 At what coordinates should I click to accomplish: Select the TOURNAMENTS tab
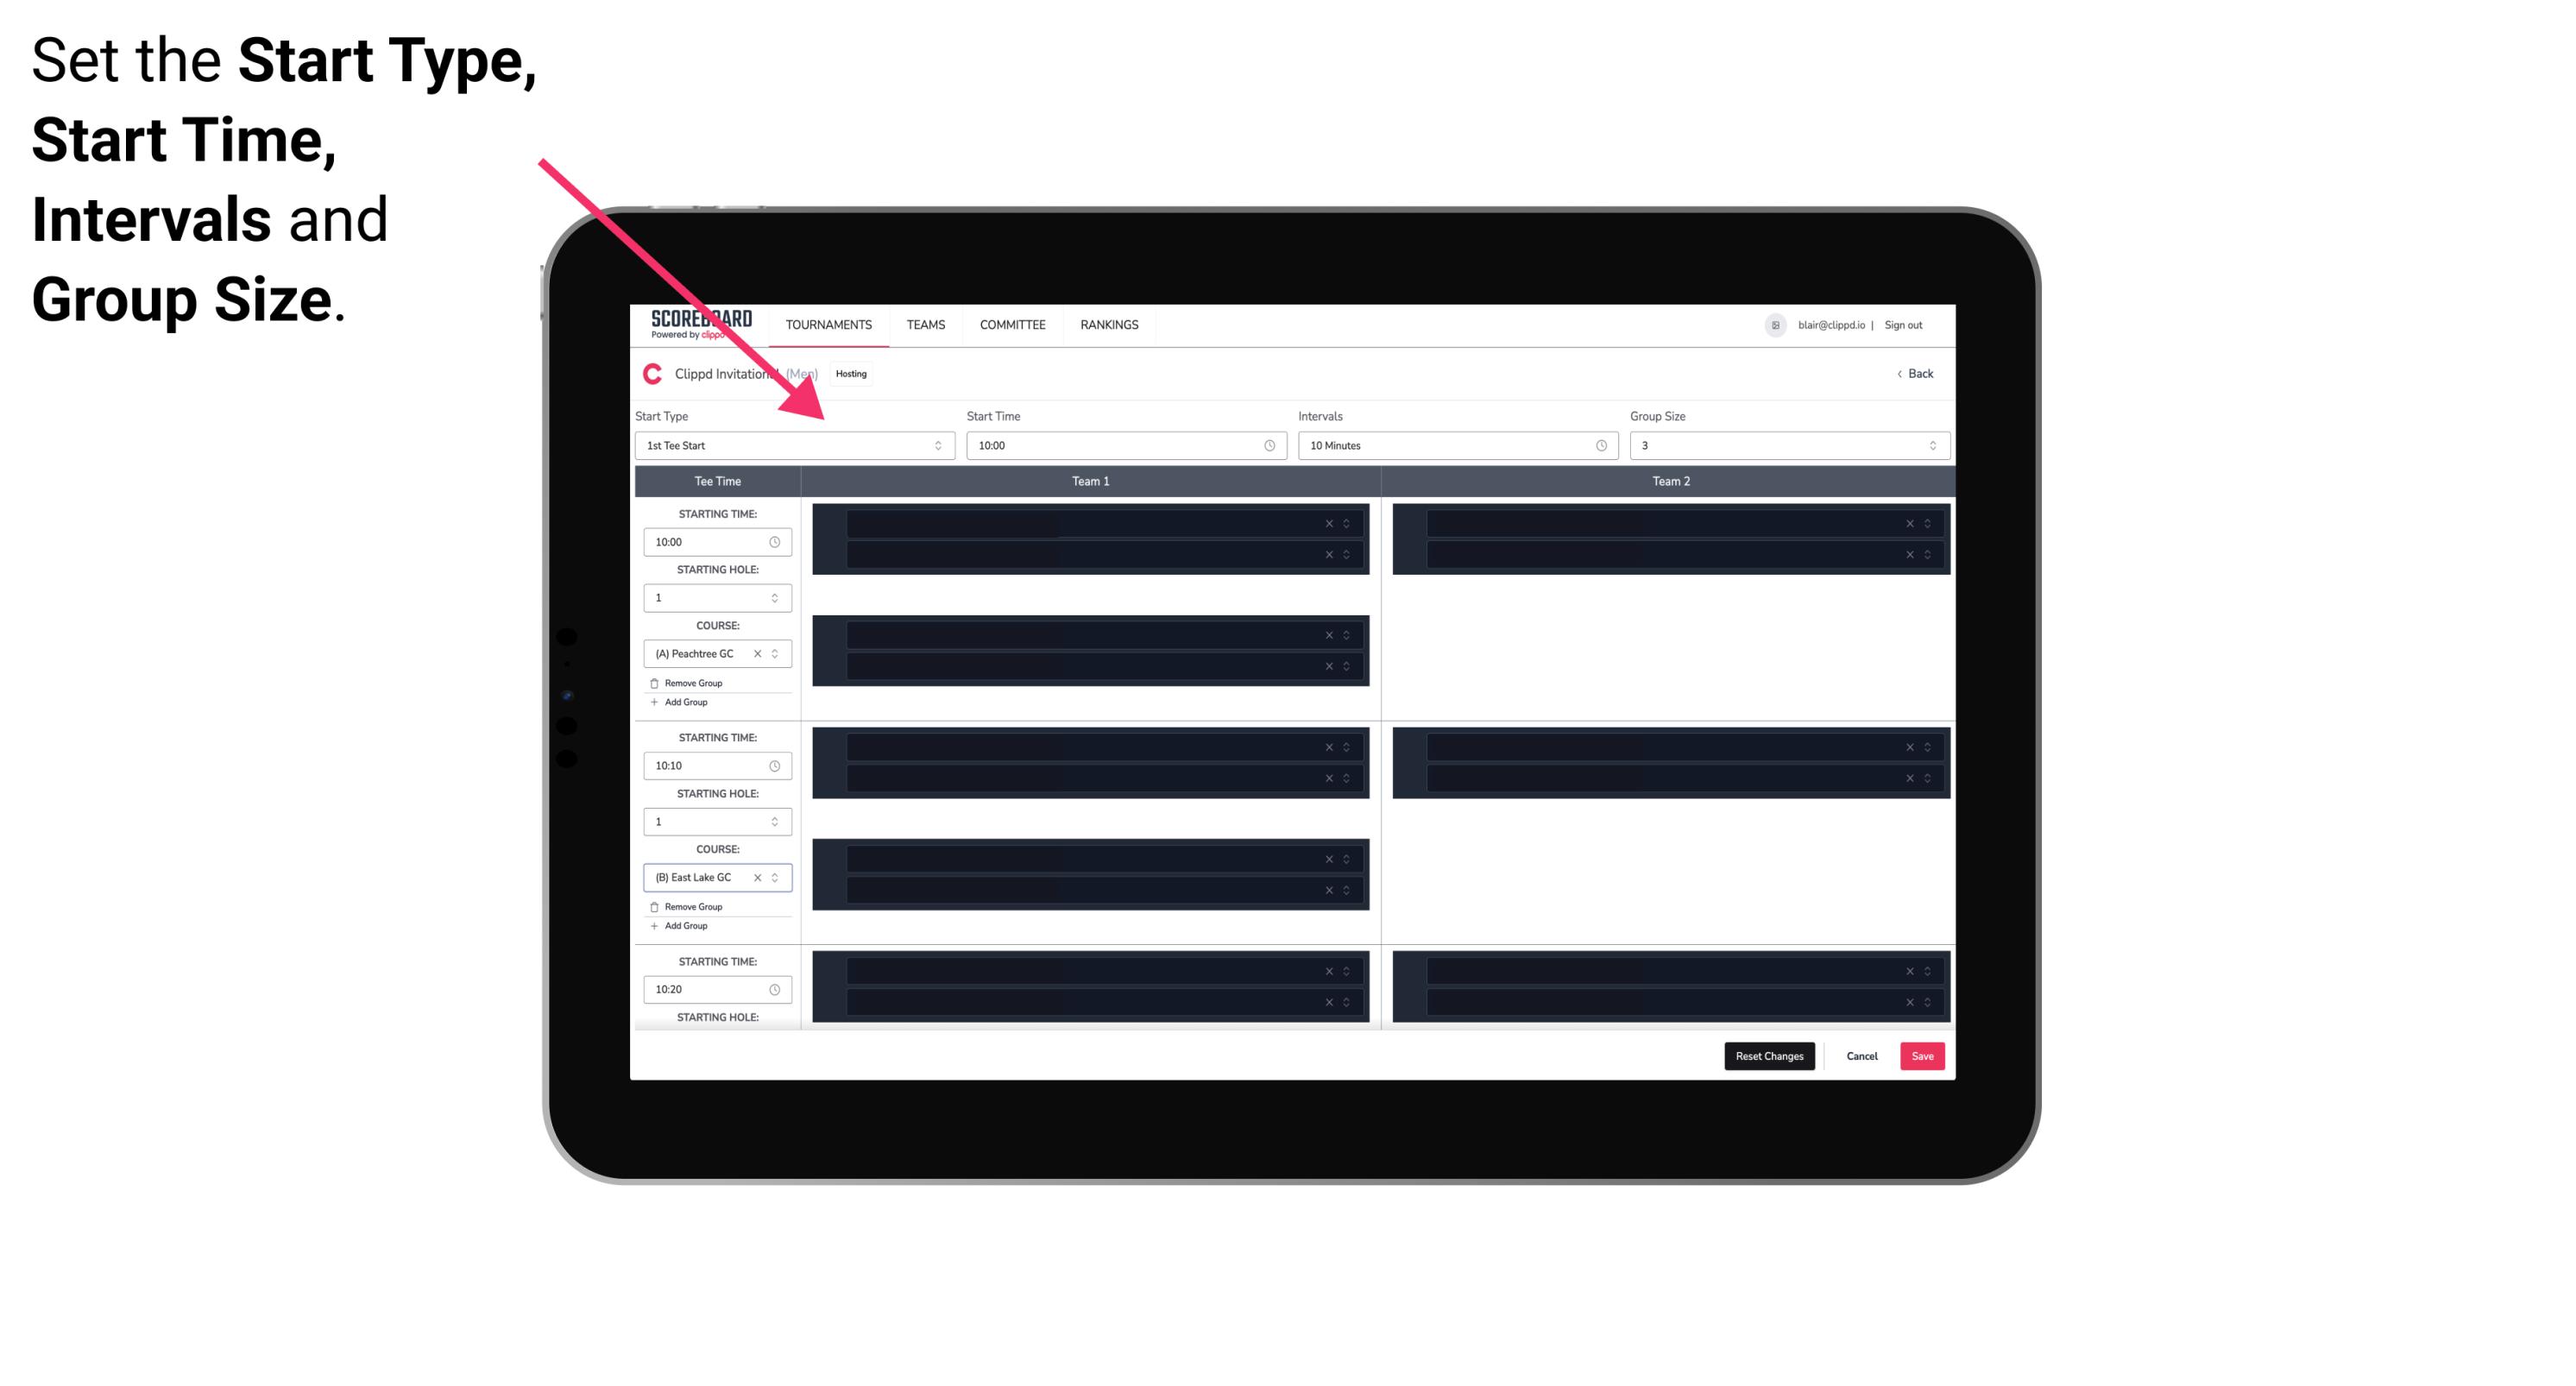tap(829, 324)
